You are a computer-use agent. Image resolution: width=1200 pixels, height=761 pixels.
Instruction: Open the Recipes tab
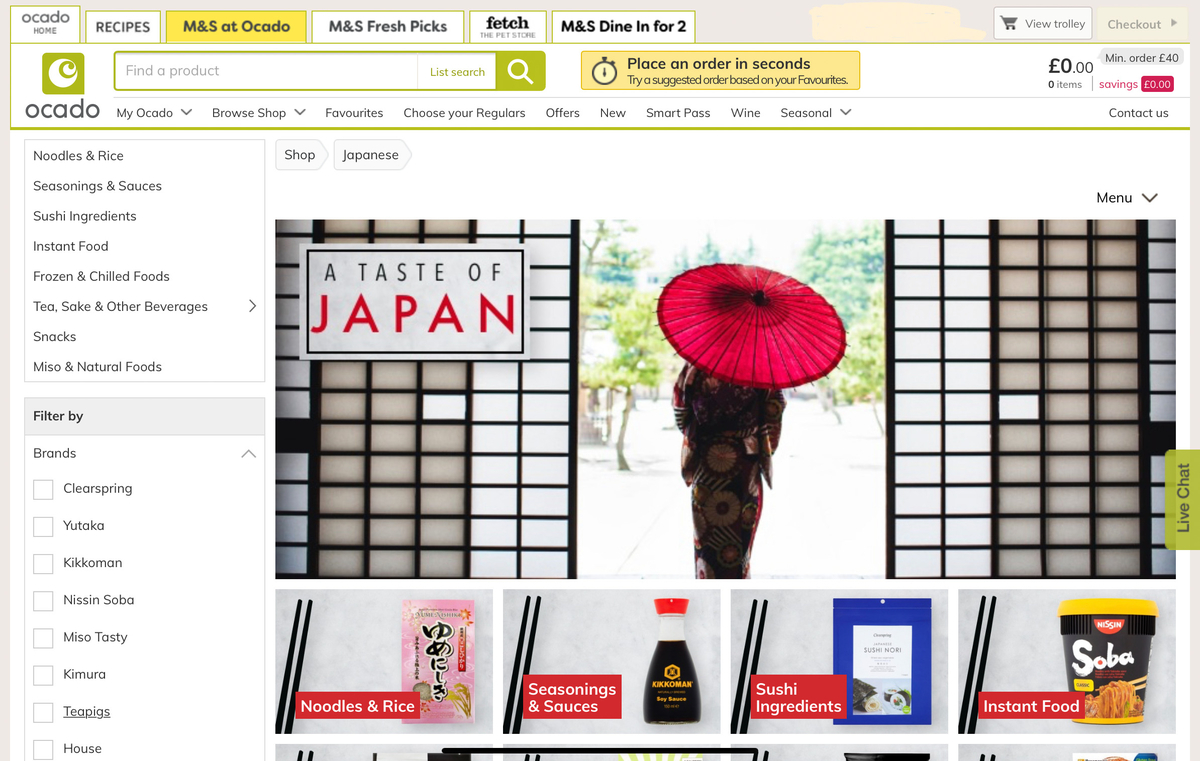123,27
